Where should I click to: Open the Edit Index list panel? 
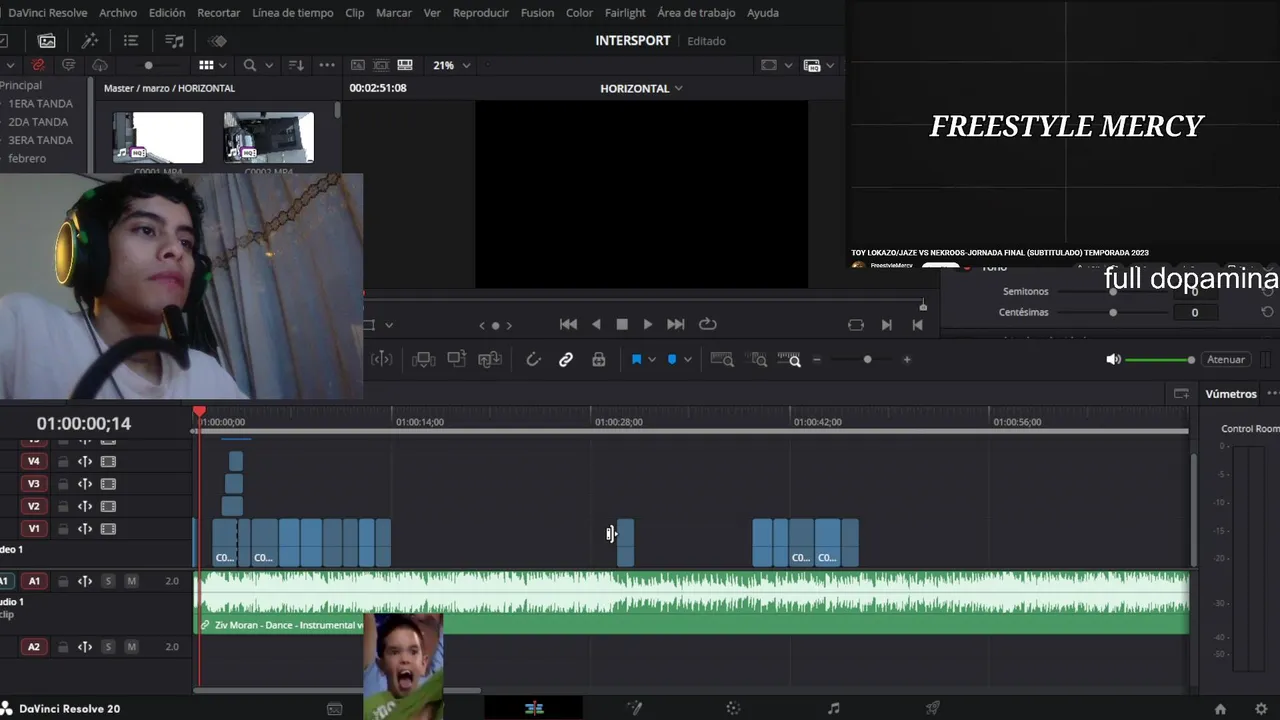(x=131, y=41)
